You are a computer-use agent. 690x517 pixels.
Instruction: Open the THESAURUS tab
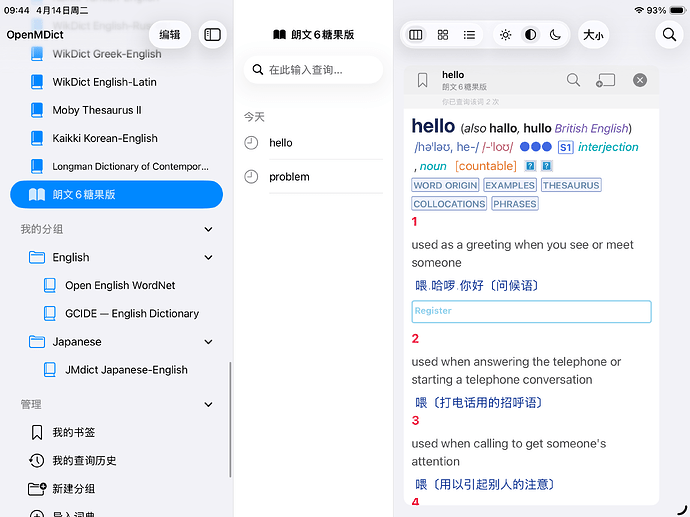point(571,185)
